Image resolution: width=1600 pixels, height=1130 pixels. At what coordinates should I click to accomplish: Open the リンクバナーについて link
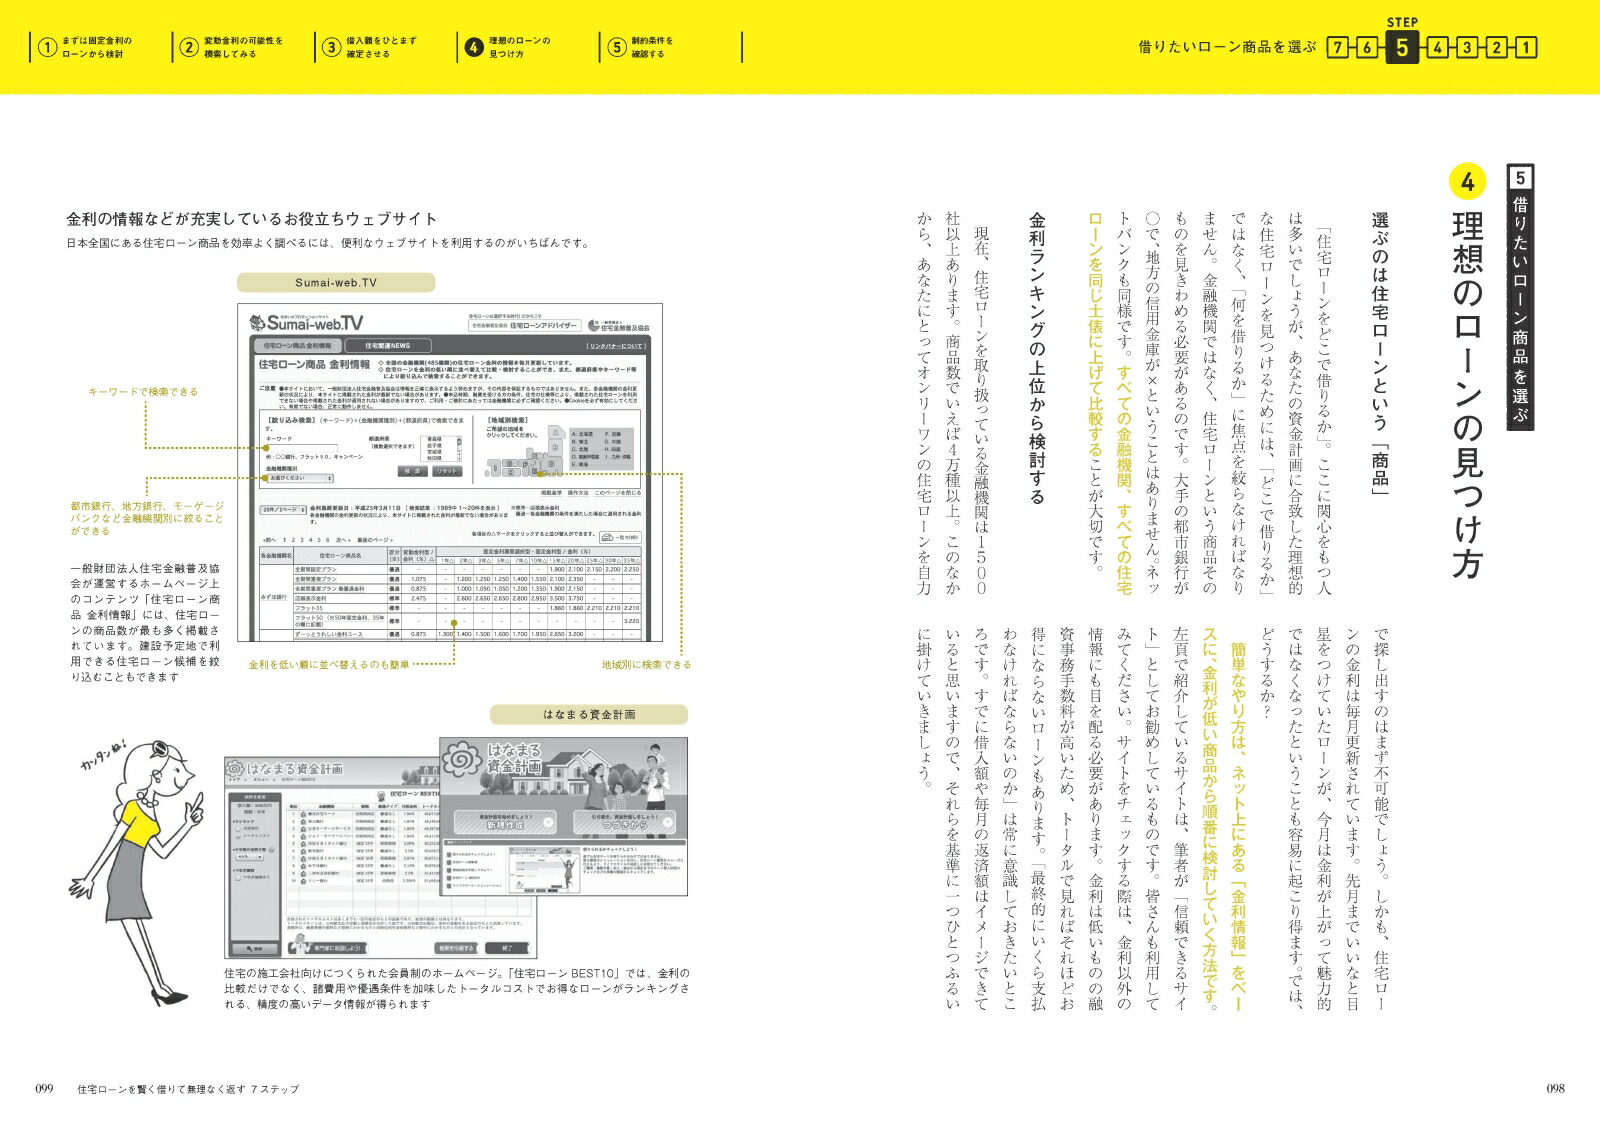click(x=616, y=346)
